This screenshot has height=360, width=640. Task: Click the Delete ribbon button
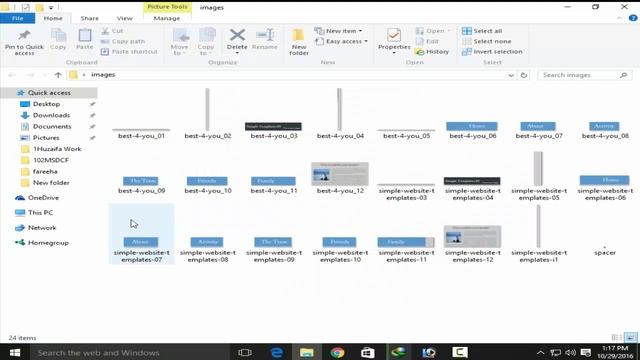pos(237,41)
